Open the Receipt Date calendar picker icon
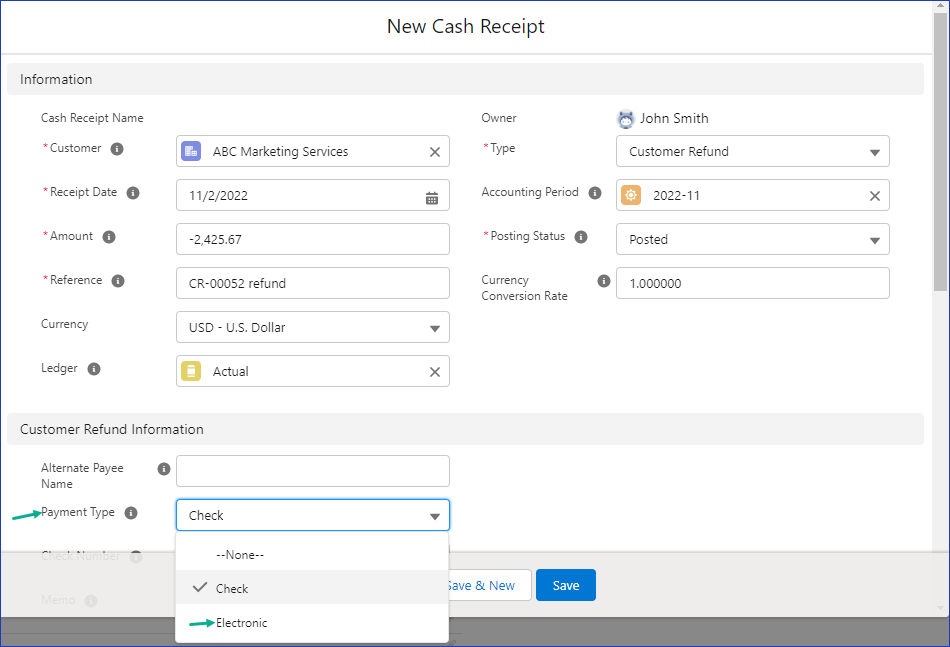Image resolution: width=950 pixels, height=647 pixels. [432, 198]
